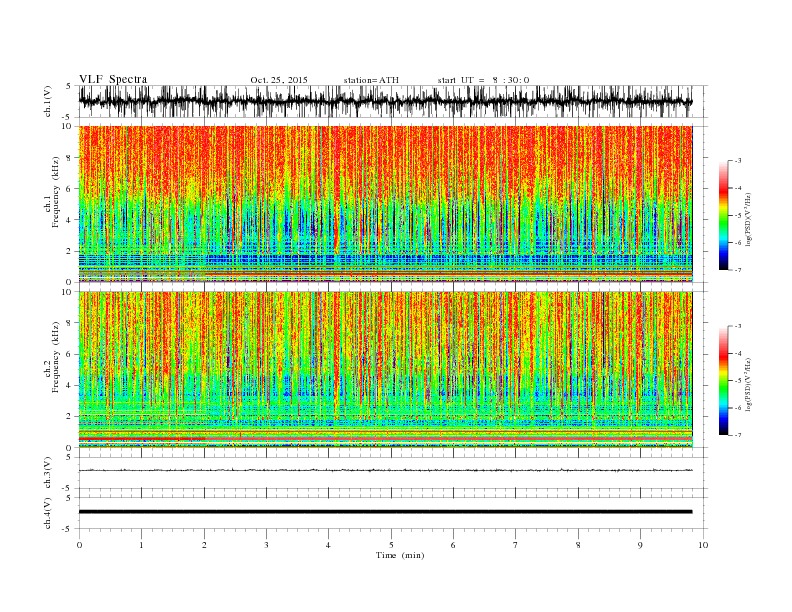Click the "ch.4(V)" axis label
This screenshot has height=612, width=792.
point(48,513)
